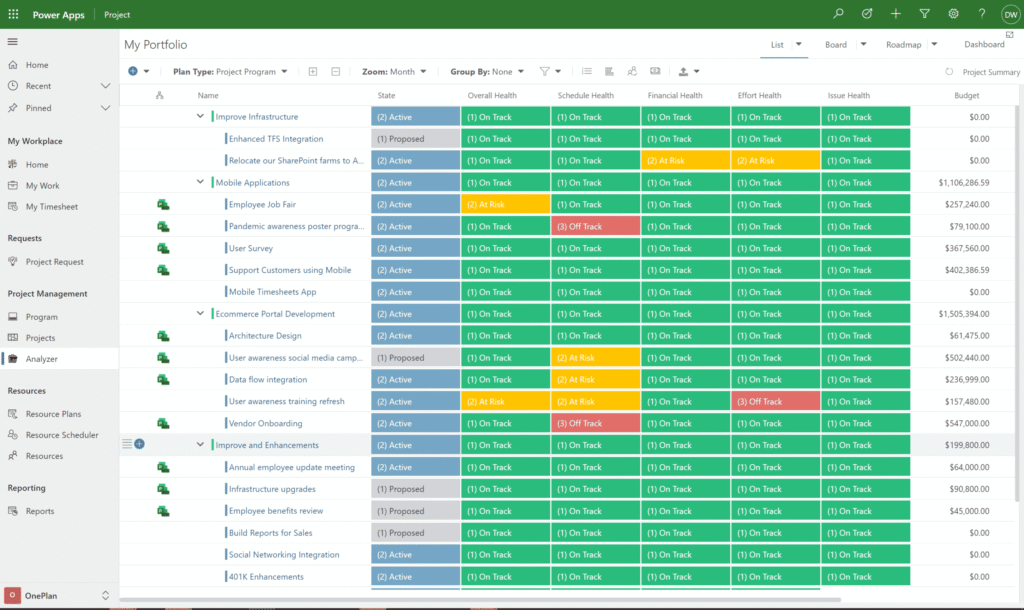Switch to the Dashboard view tab

pyautogui.click(x=984, y=44)
